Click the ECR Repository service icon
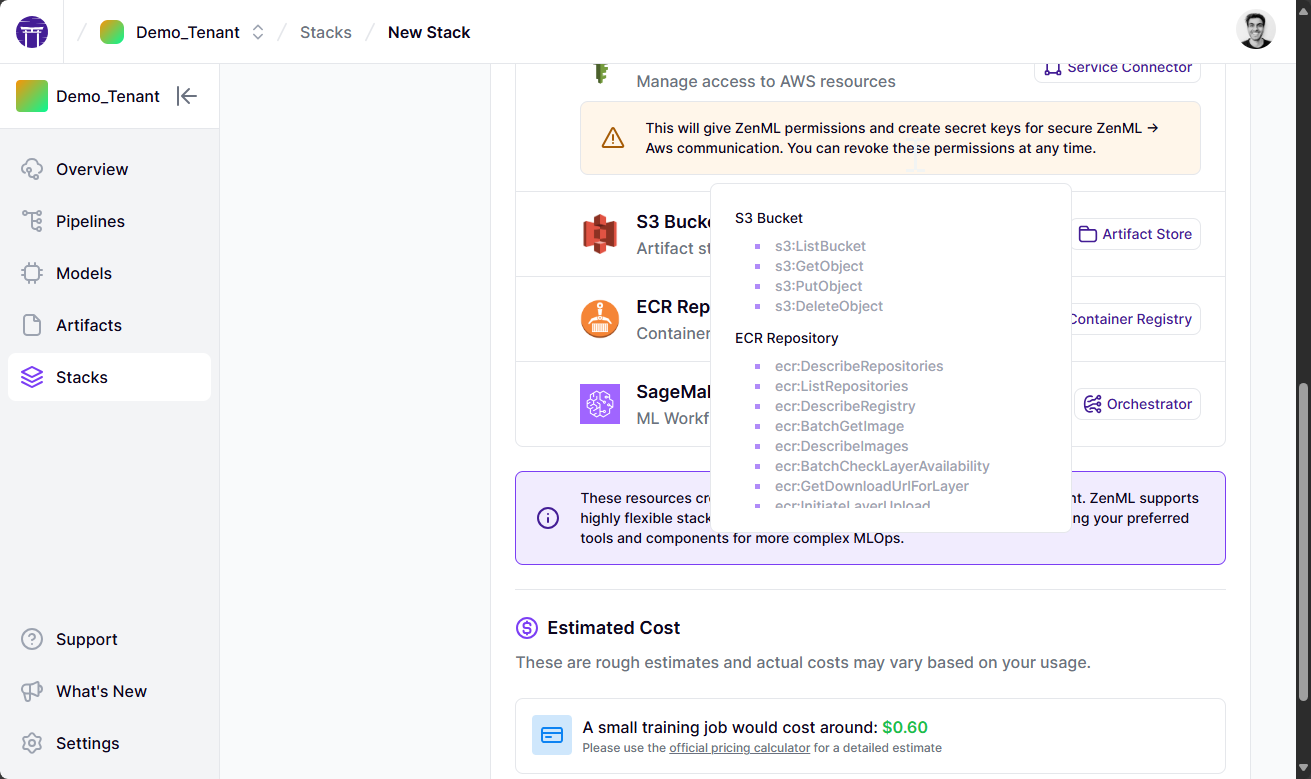 pos(599,318)
